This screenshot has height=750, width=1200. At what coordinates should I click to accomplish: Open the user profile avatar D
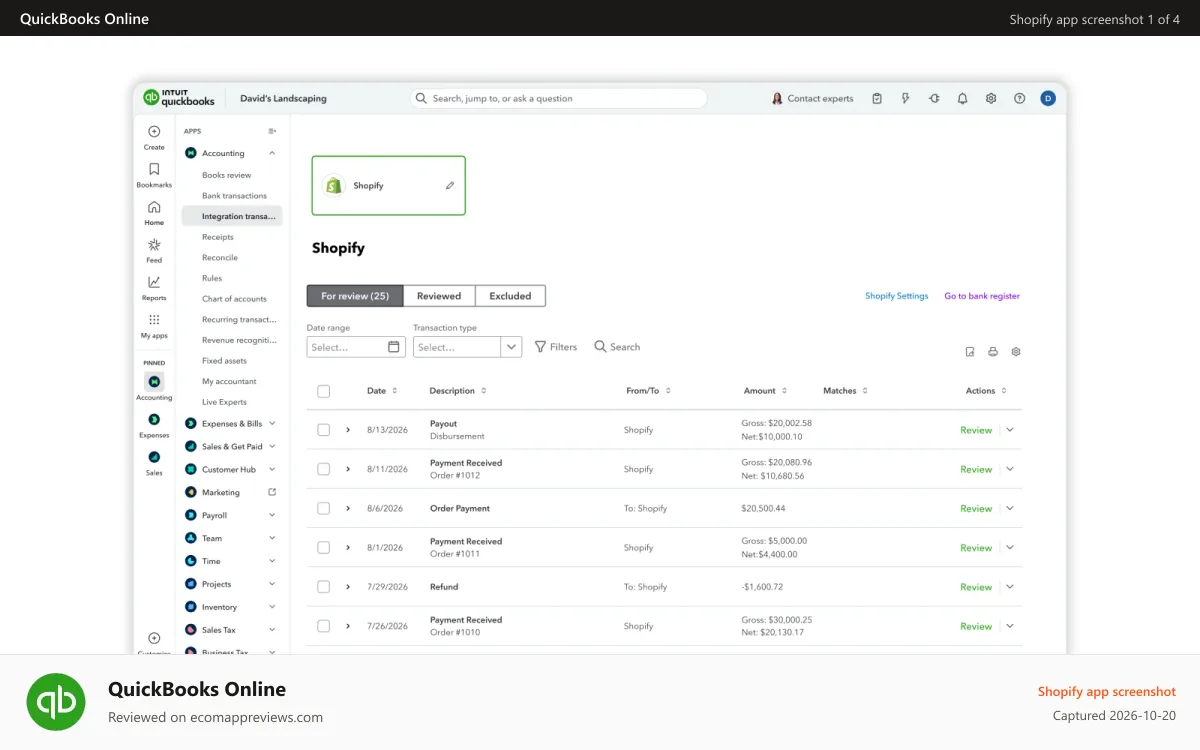click(1048, 98)
